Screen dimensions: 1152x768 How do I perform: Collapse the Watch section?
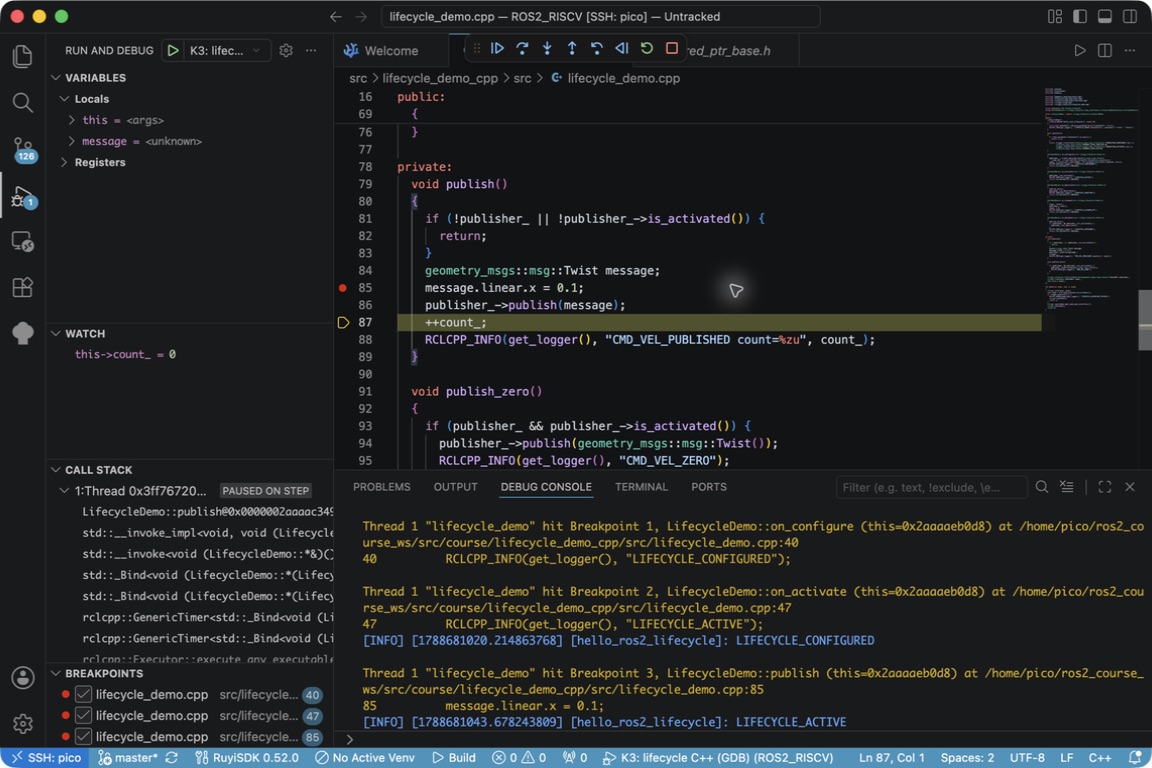coord(56,334)
